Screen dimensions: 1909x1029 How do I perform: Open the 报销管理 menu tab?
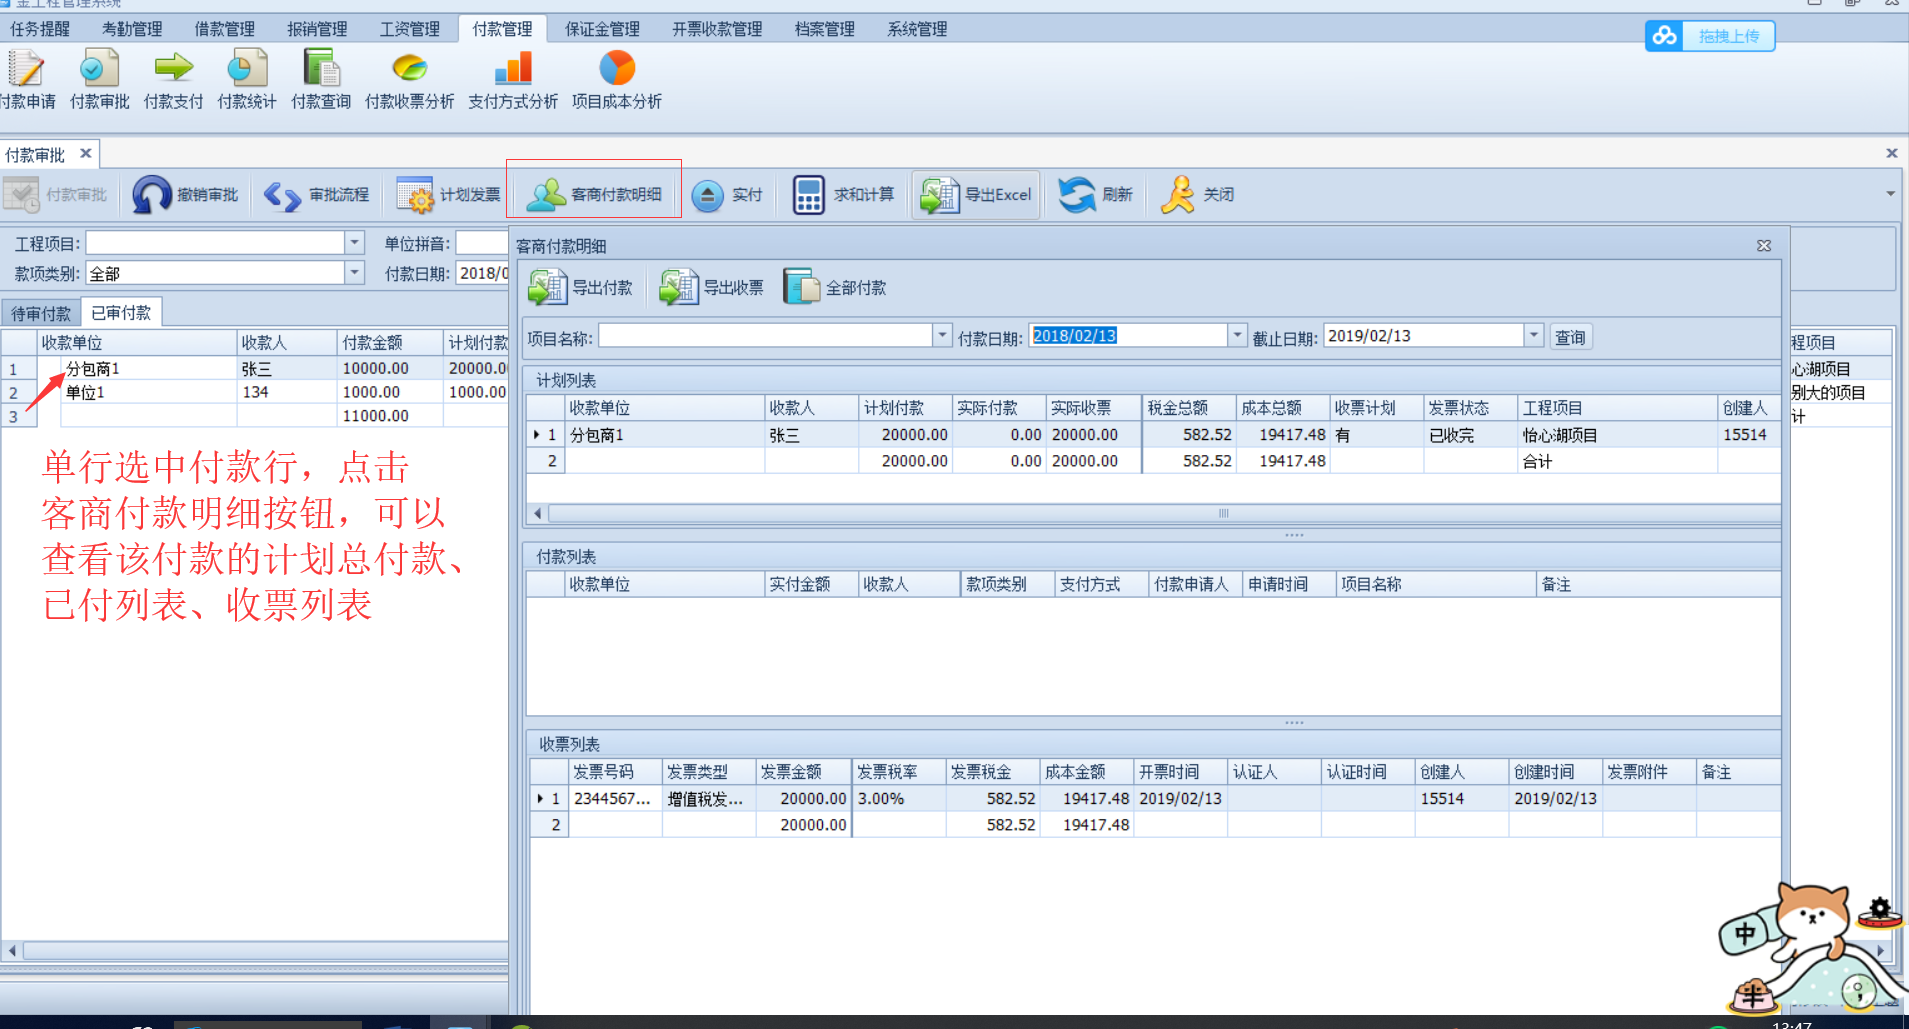[318, 29]
